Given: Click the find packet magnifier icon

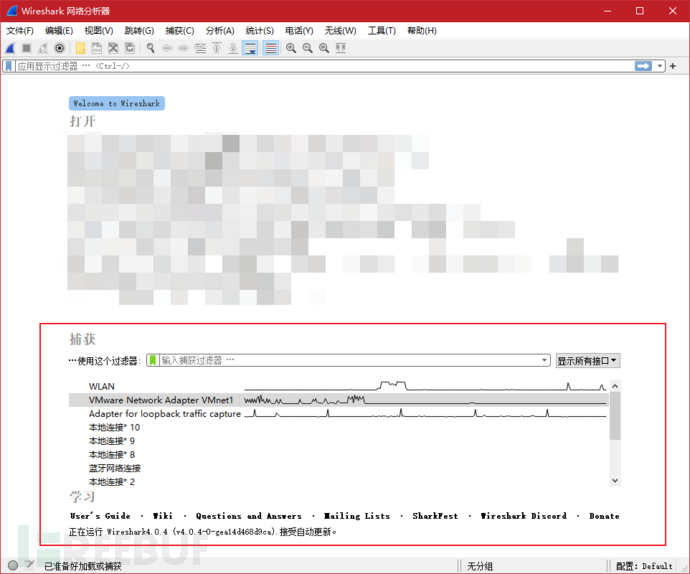Looking at the screenshot, I should point(150,48).
